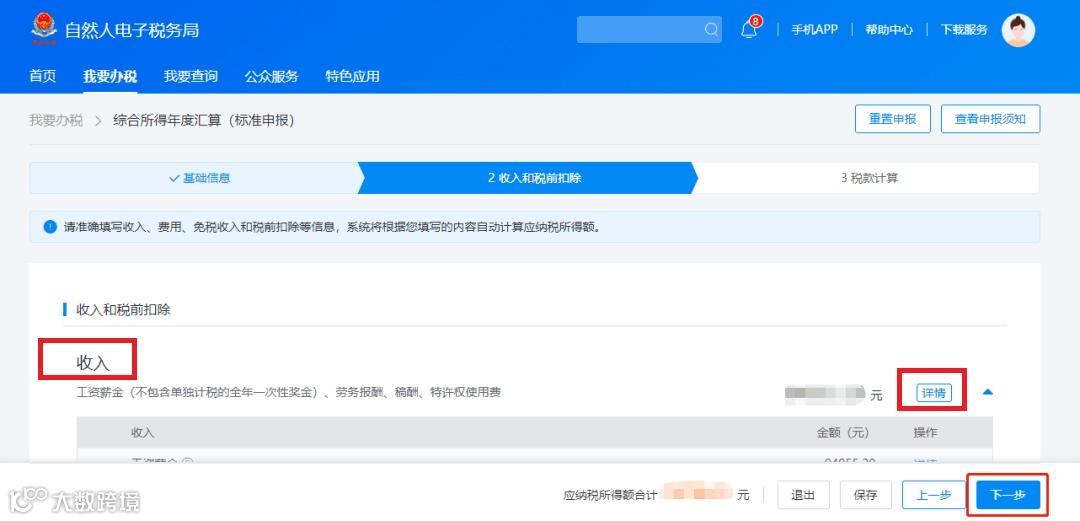The height and width of the screenshot is (521, 1080).
Task: Click 综合所得年度汇算（标准申报）breadcrumb text
Action: coord(204,121)
